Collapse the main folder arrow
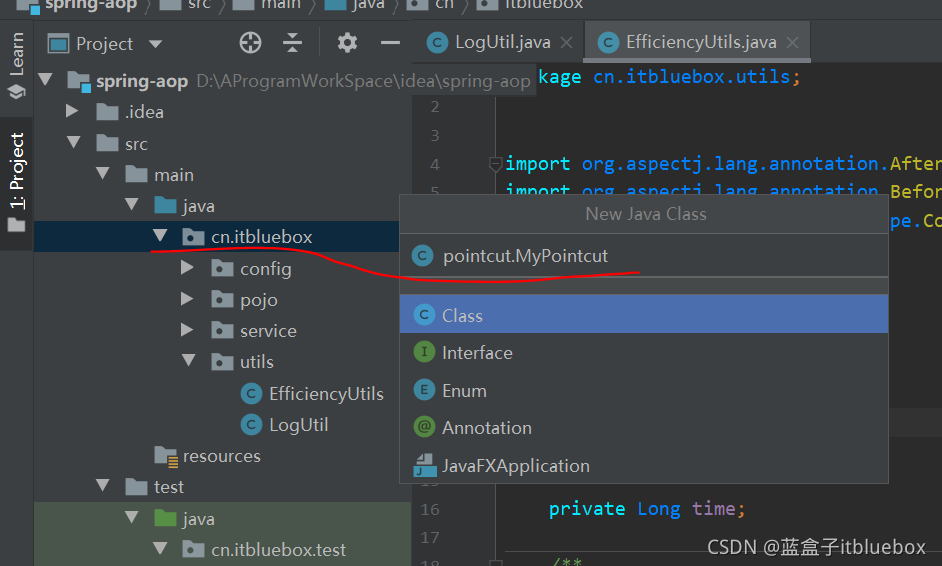942x566 pixels. coord(103,174)
